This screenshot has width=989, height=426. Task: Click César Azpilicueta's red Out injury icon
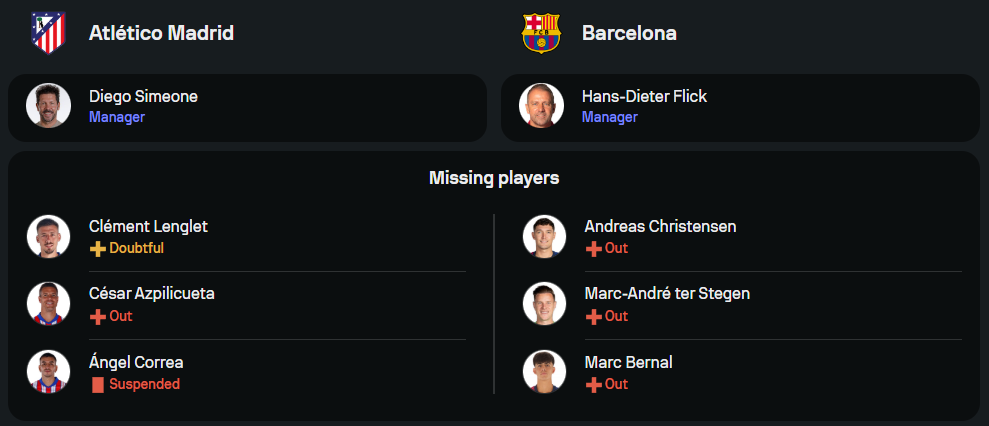[97, 316]
